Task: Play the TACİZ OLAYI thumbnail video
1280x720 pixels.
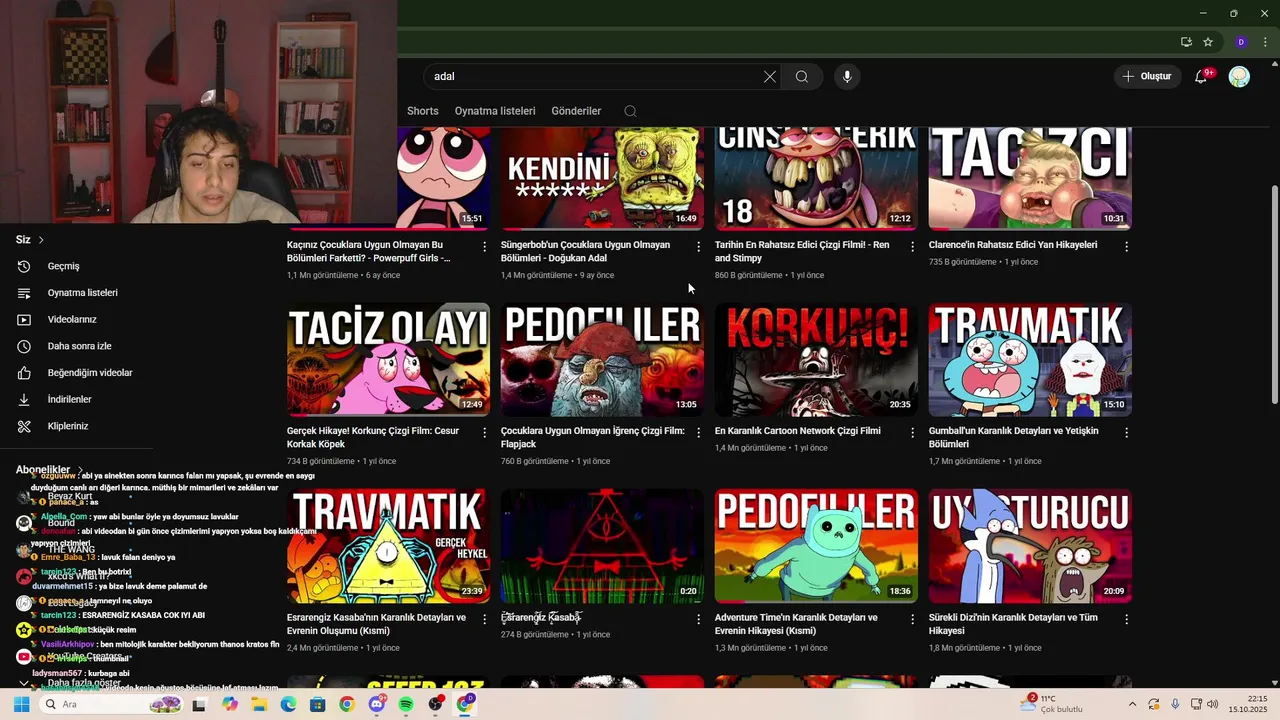Action: click(x=388, y=360)
